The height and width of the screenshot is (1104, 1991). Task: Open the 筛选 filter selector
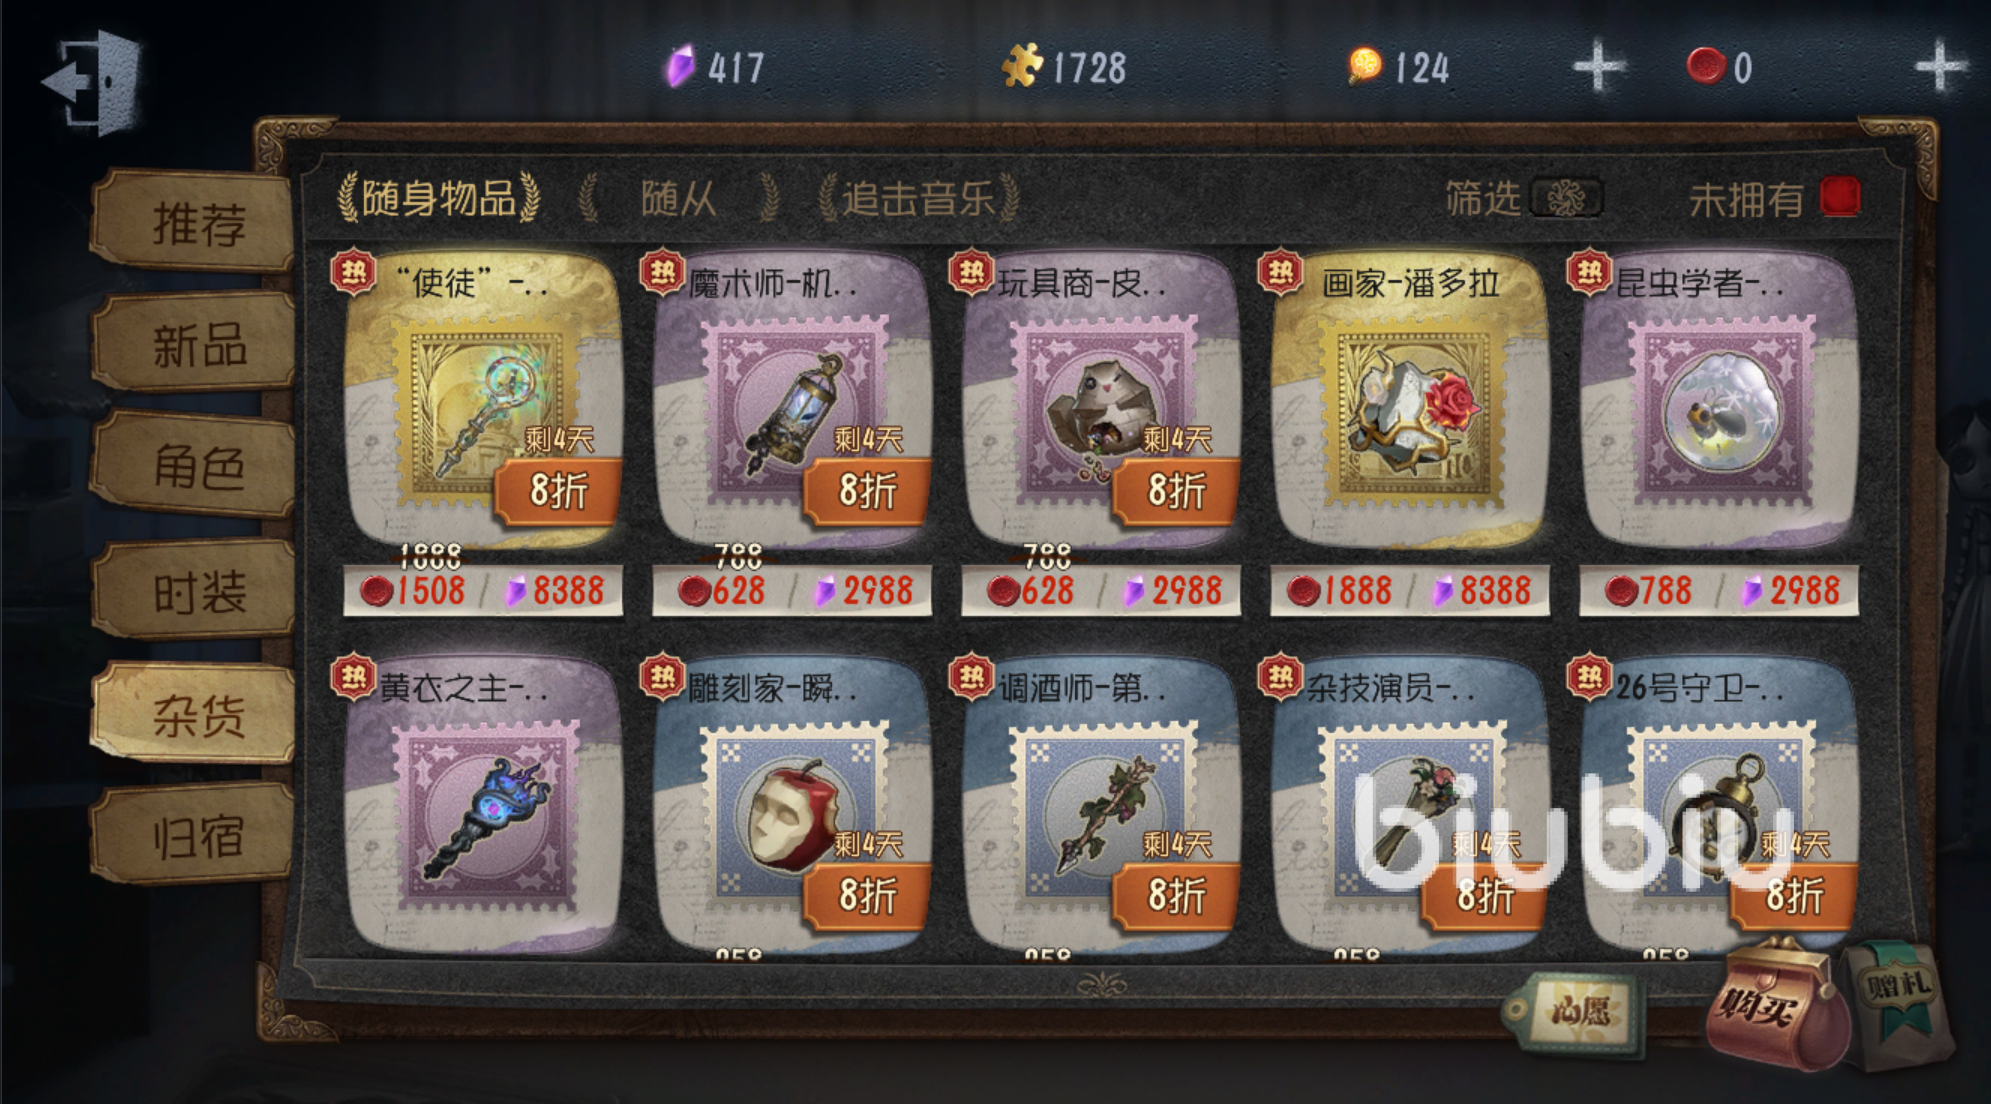1522,198
